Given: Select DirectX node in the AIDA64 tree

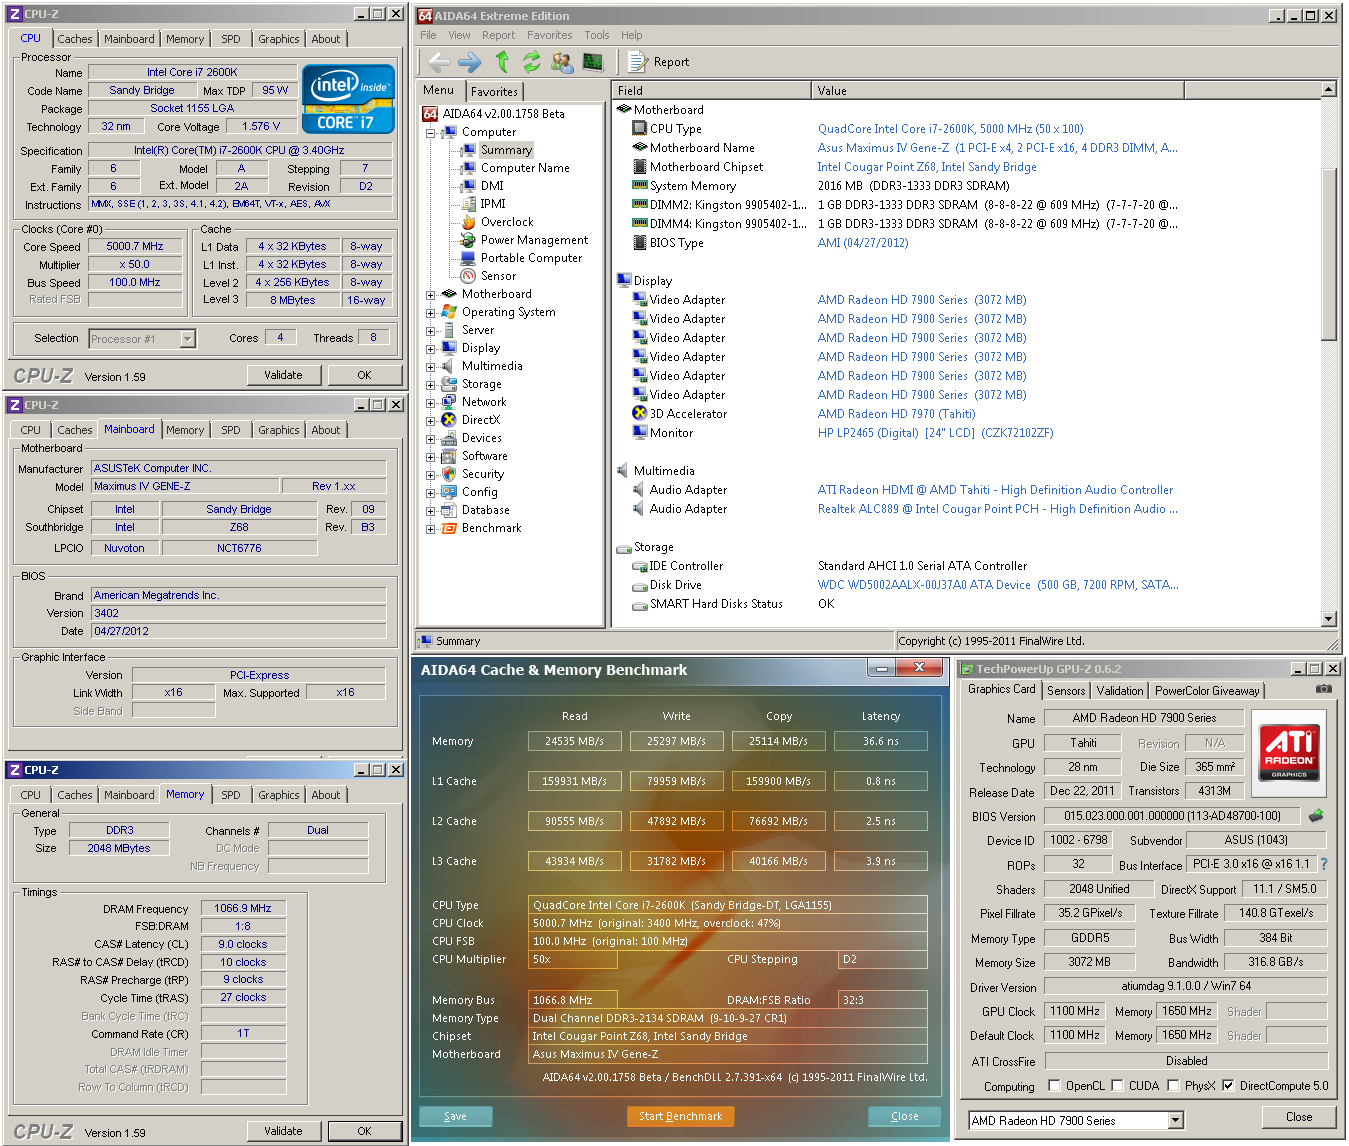Looking at the screenshot, I should click(x=471, y=420).
